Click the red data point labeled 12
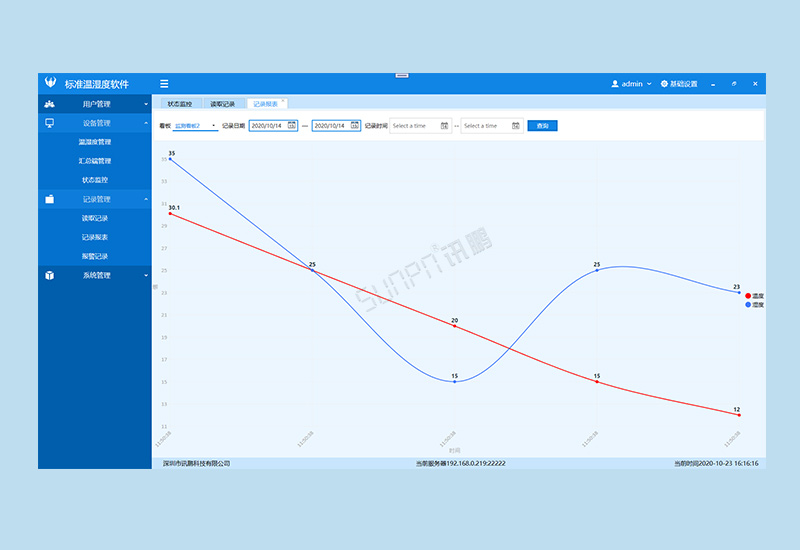 (739, 415)
